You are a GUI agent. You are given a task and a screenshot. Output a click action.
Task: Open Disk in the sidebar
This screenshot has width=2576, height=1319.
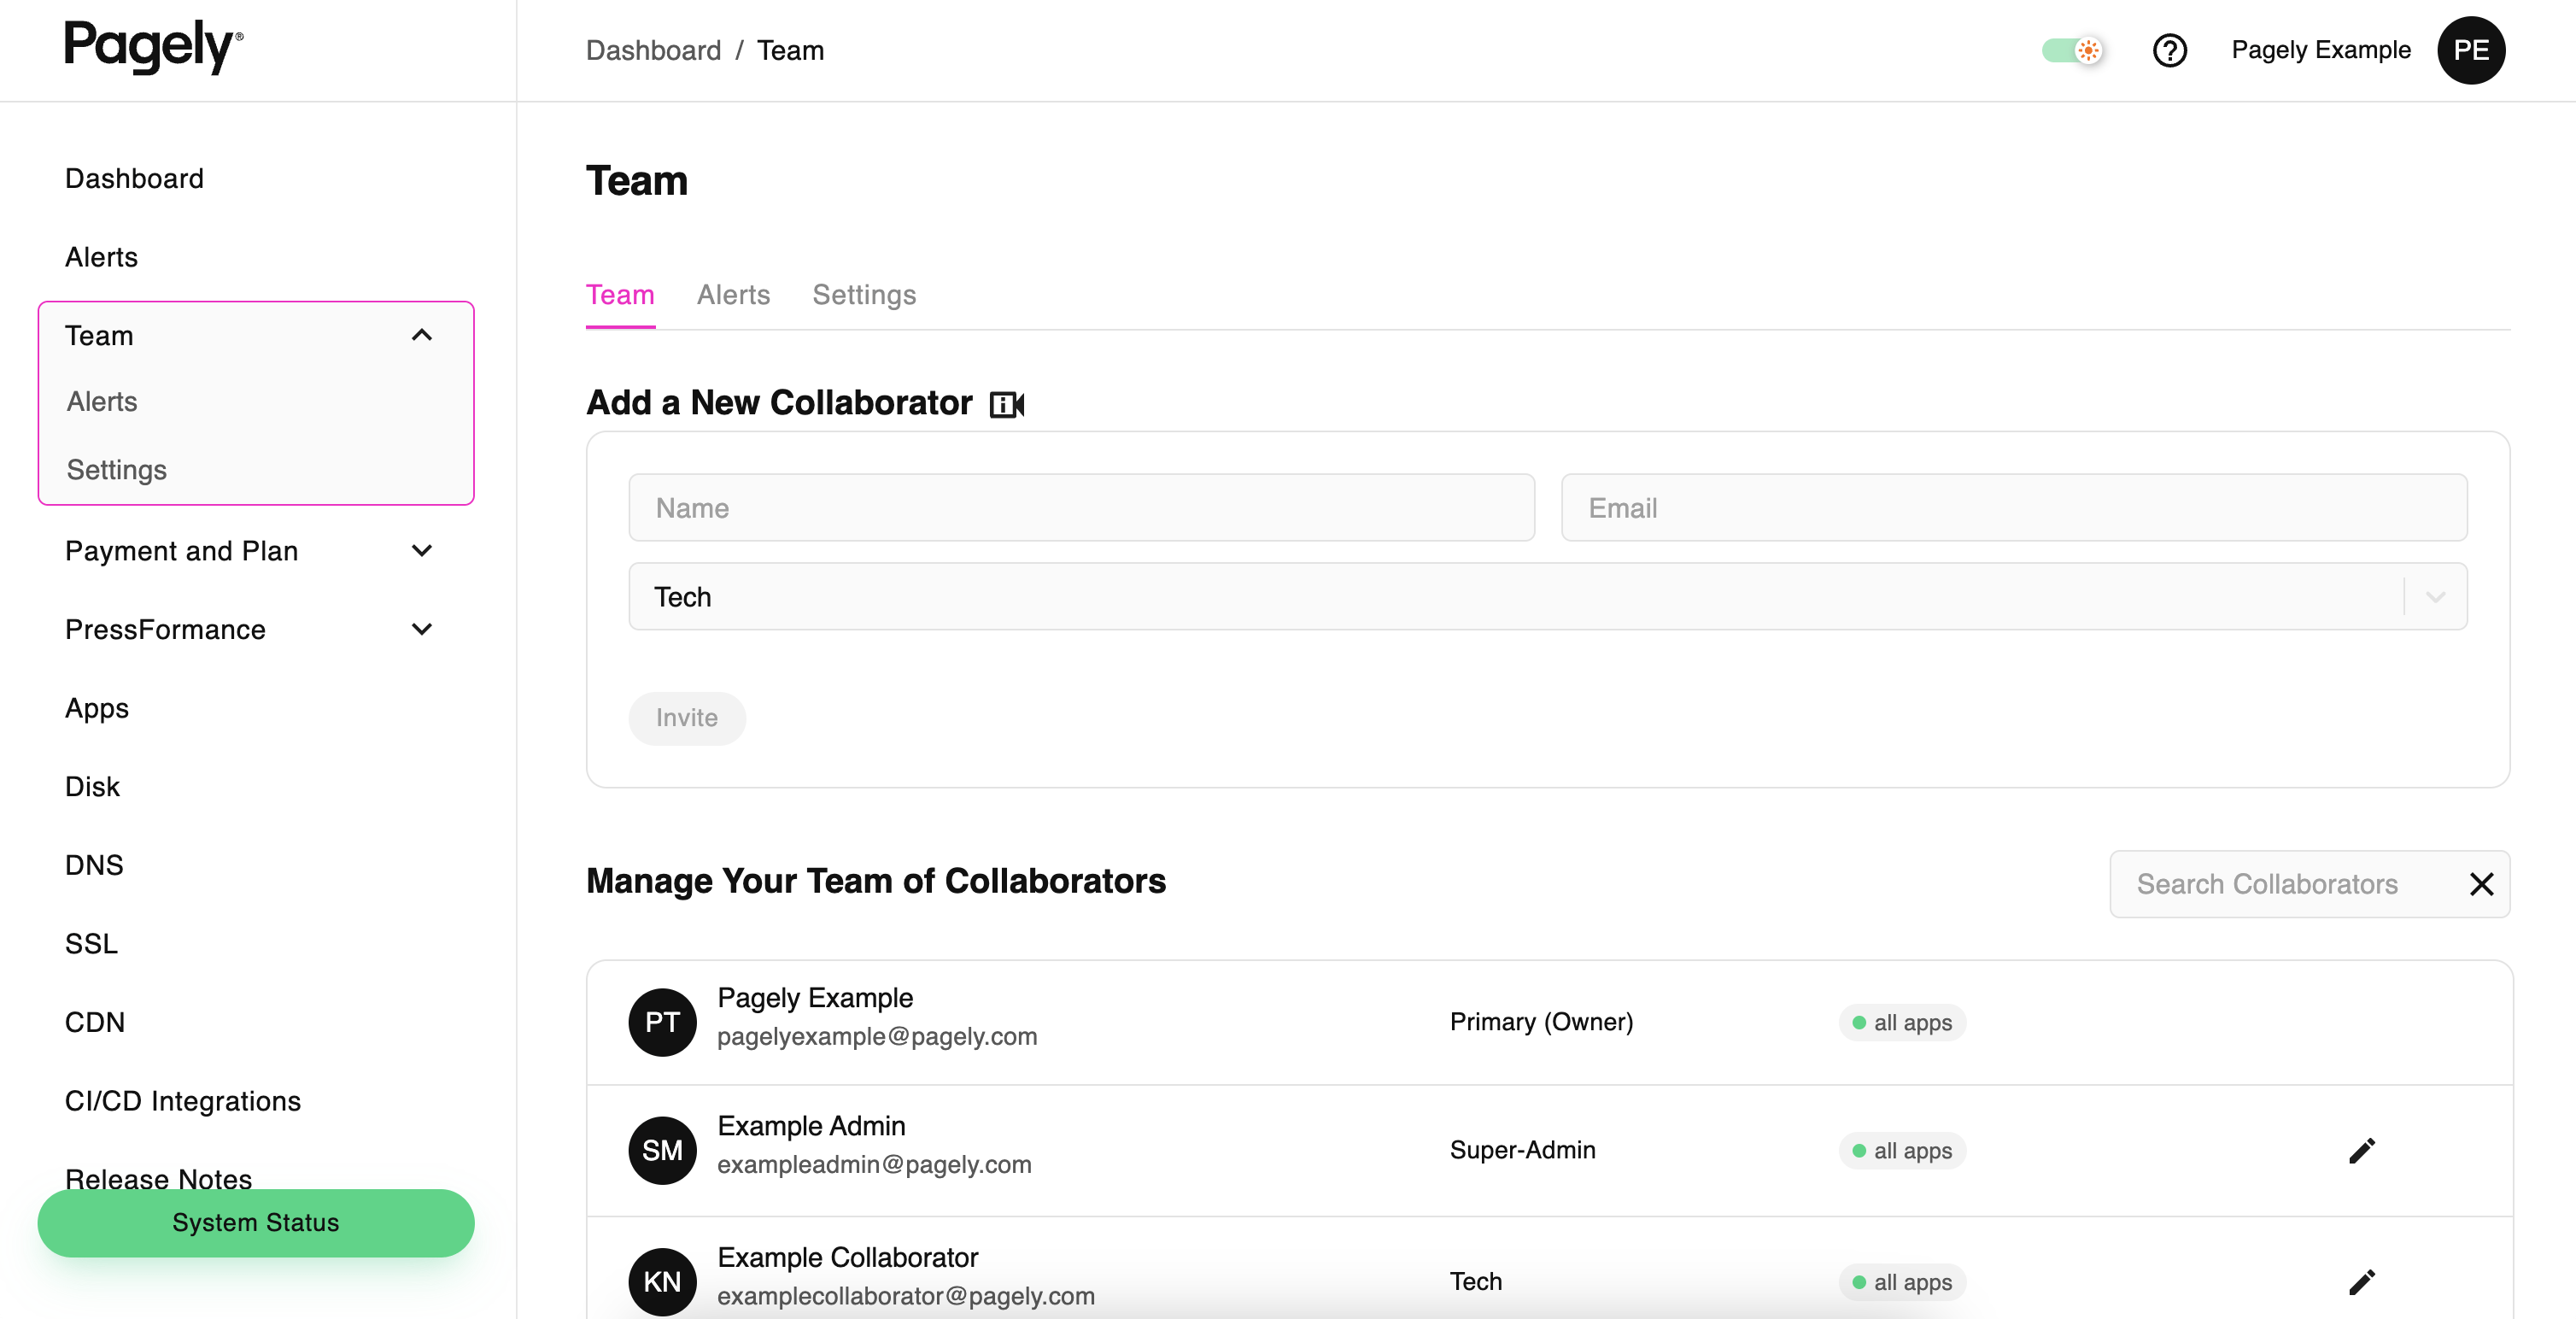92,786
